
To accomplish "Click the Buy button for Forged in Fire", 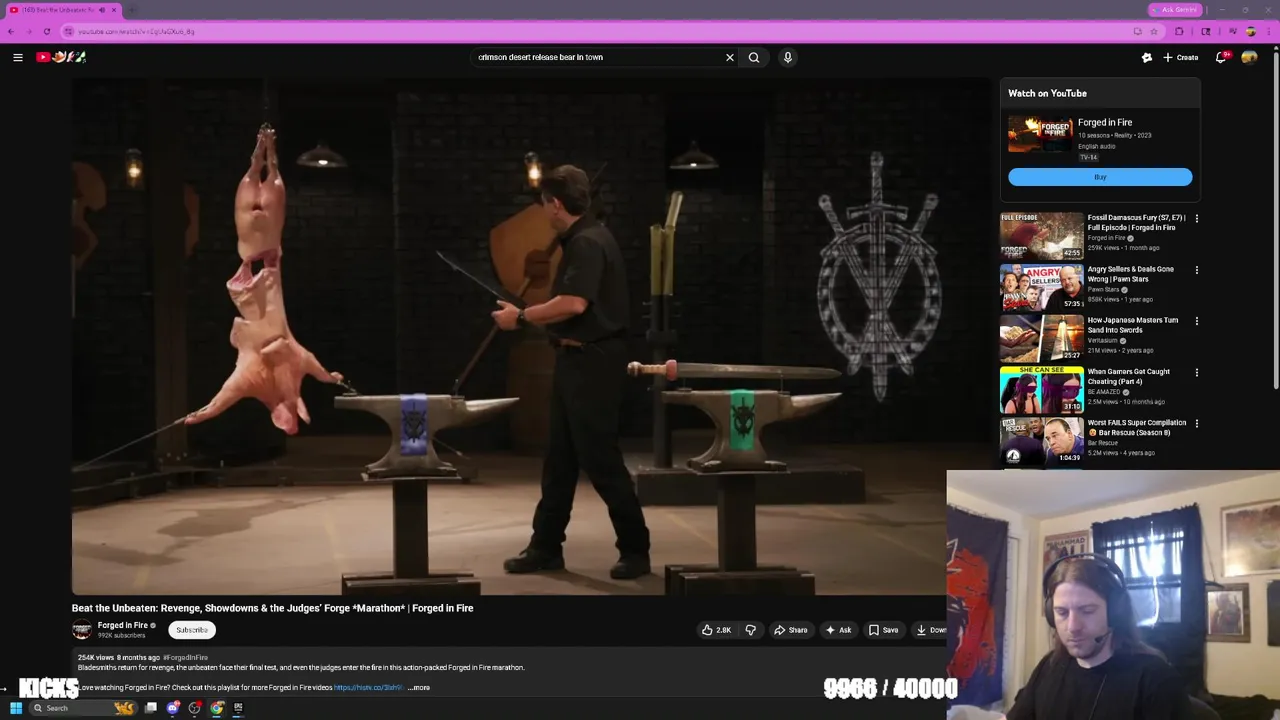I will [1100, 177].
